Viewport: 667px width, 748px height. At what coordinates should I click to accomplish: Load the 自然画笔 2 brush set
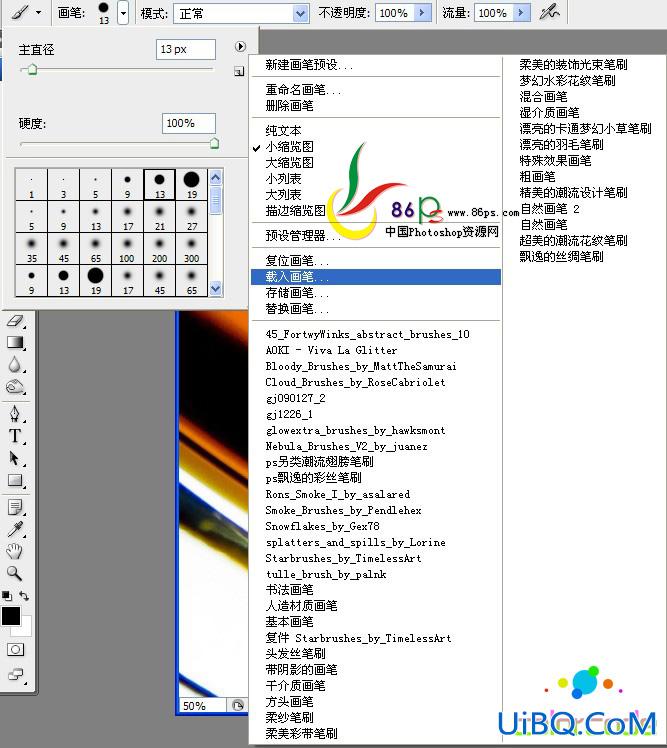(x=550, y=209)
